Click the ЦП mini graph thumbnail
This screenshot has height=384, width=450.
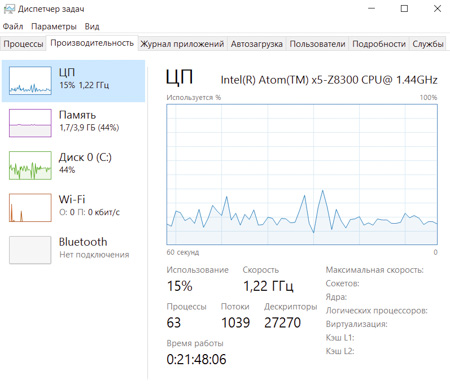(30, 81)
